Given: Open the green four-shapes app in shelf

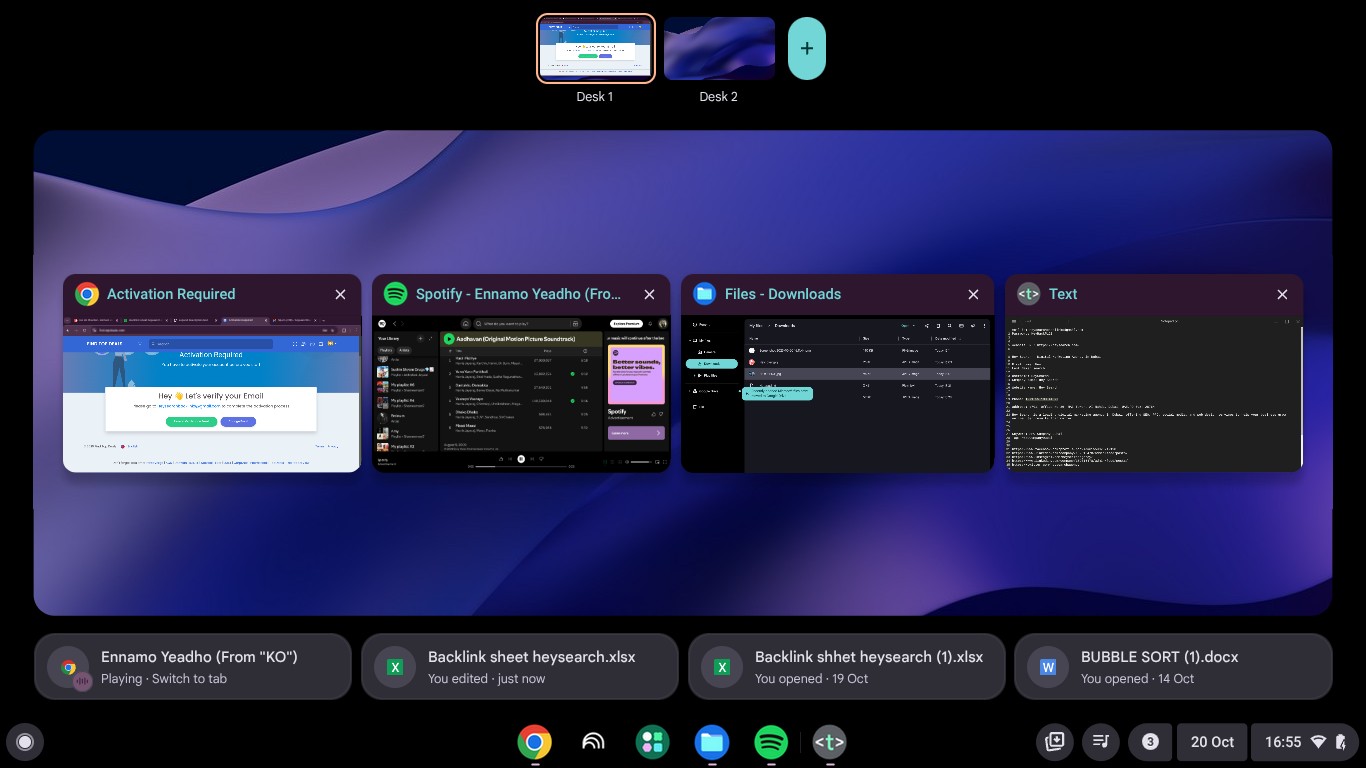Looking at the screenshot, I should [652, 742].
